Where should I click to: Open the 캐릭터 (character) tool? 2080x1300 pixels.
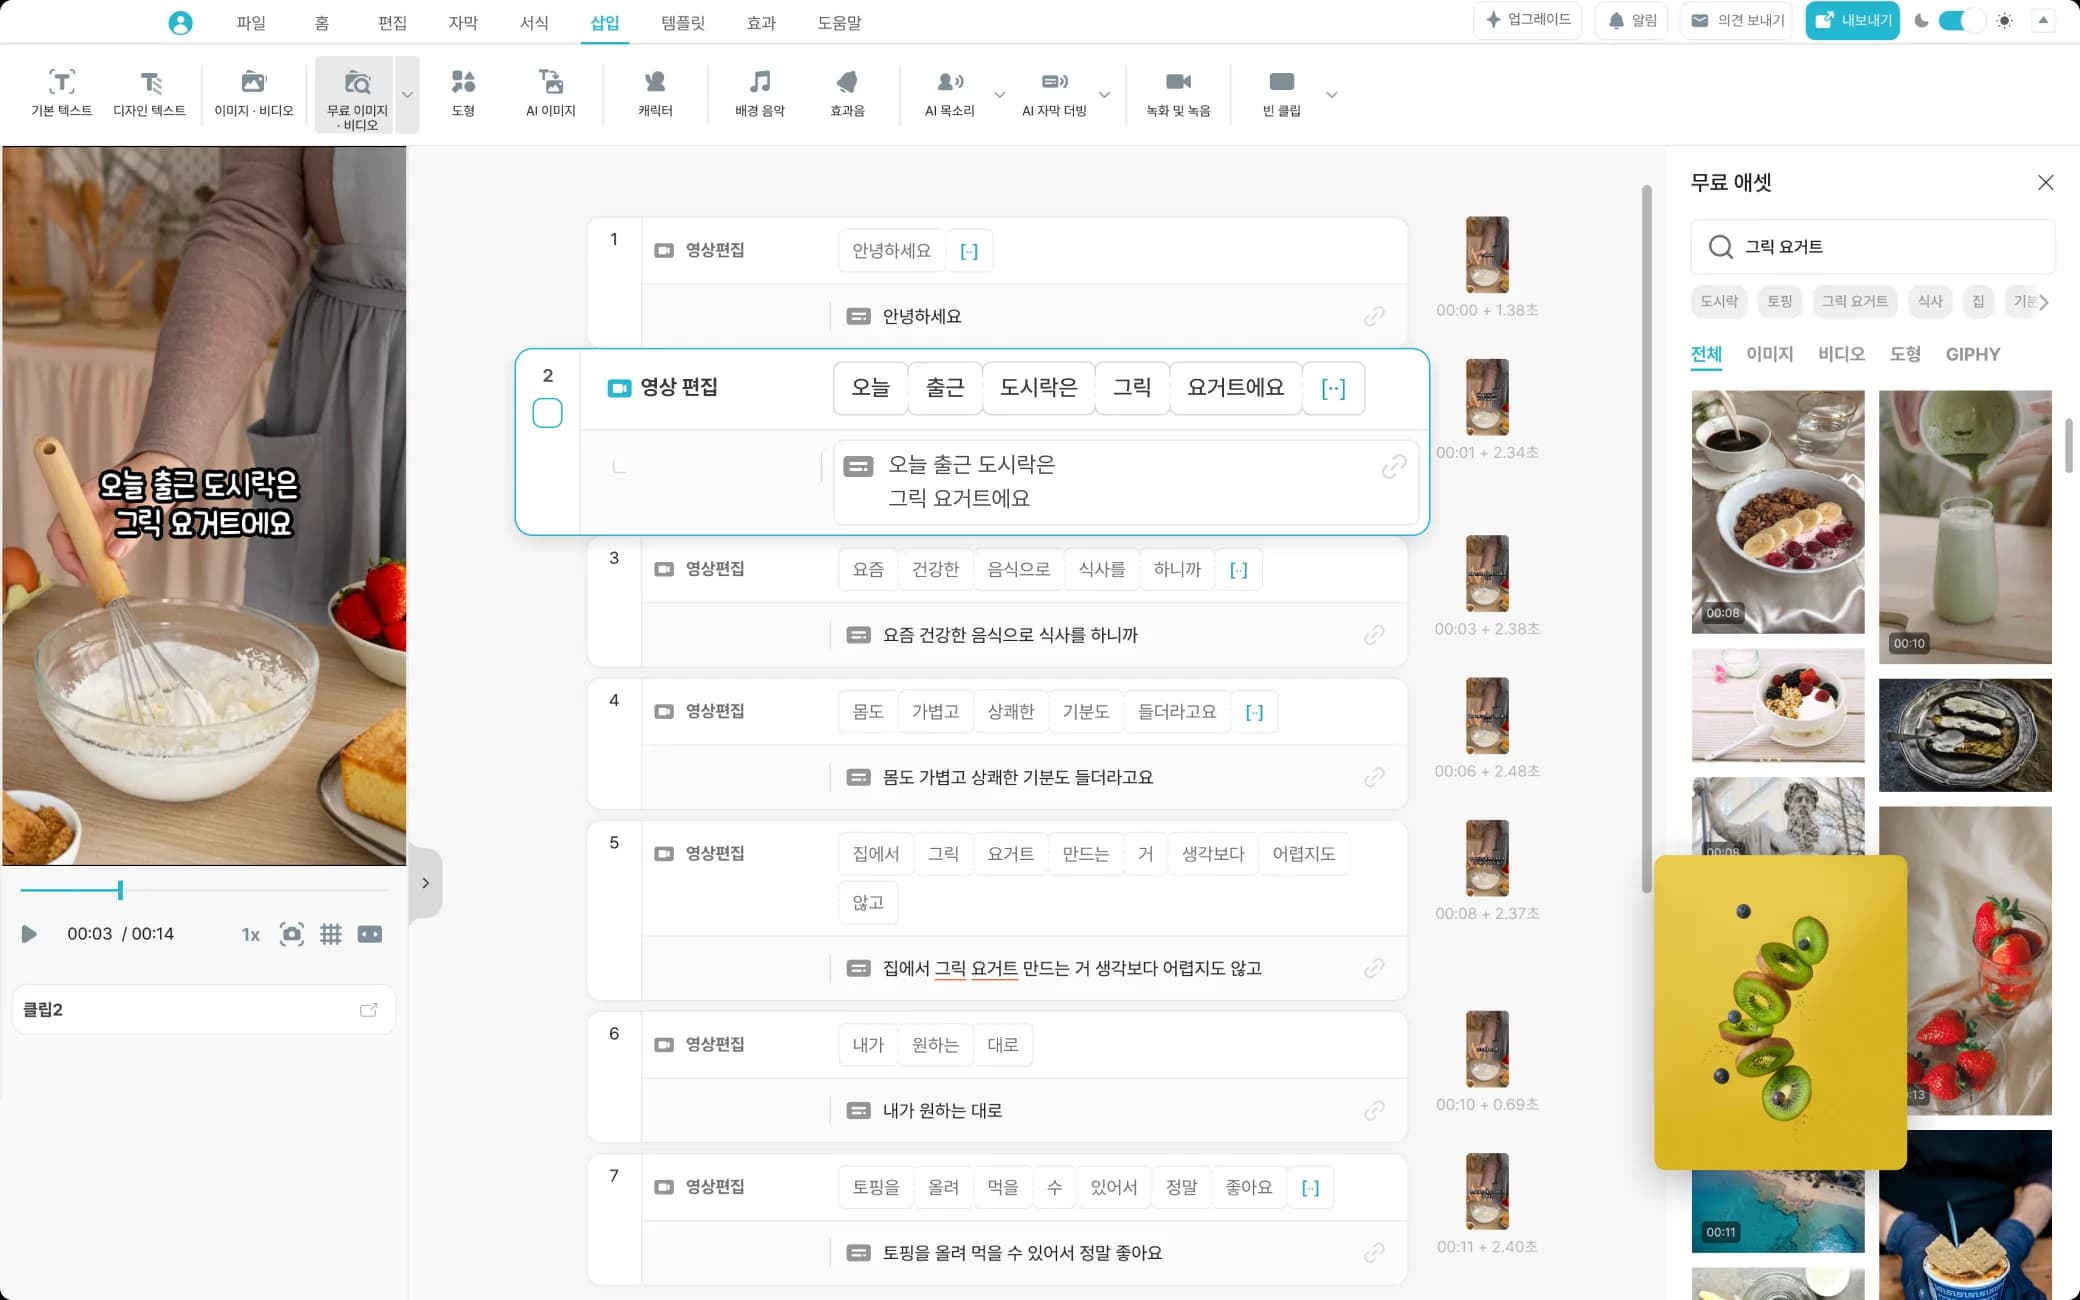coord(655,92)
